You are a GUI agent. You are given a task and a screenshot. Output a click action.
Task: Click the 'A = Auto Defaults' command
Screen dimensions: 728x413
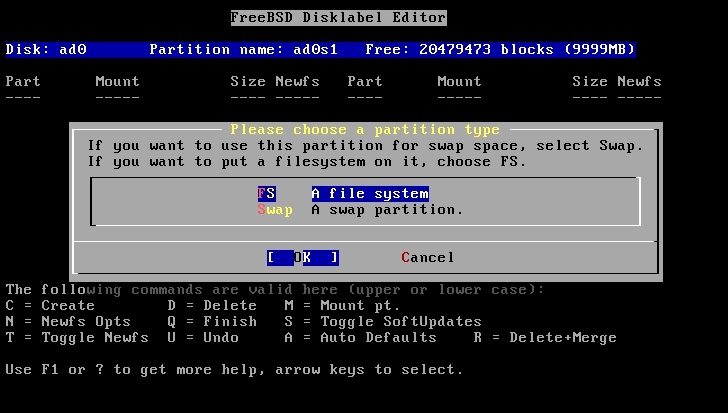[360, 338]
